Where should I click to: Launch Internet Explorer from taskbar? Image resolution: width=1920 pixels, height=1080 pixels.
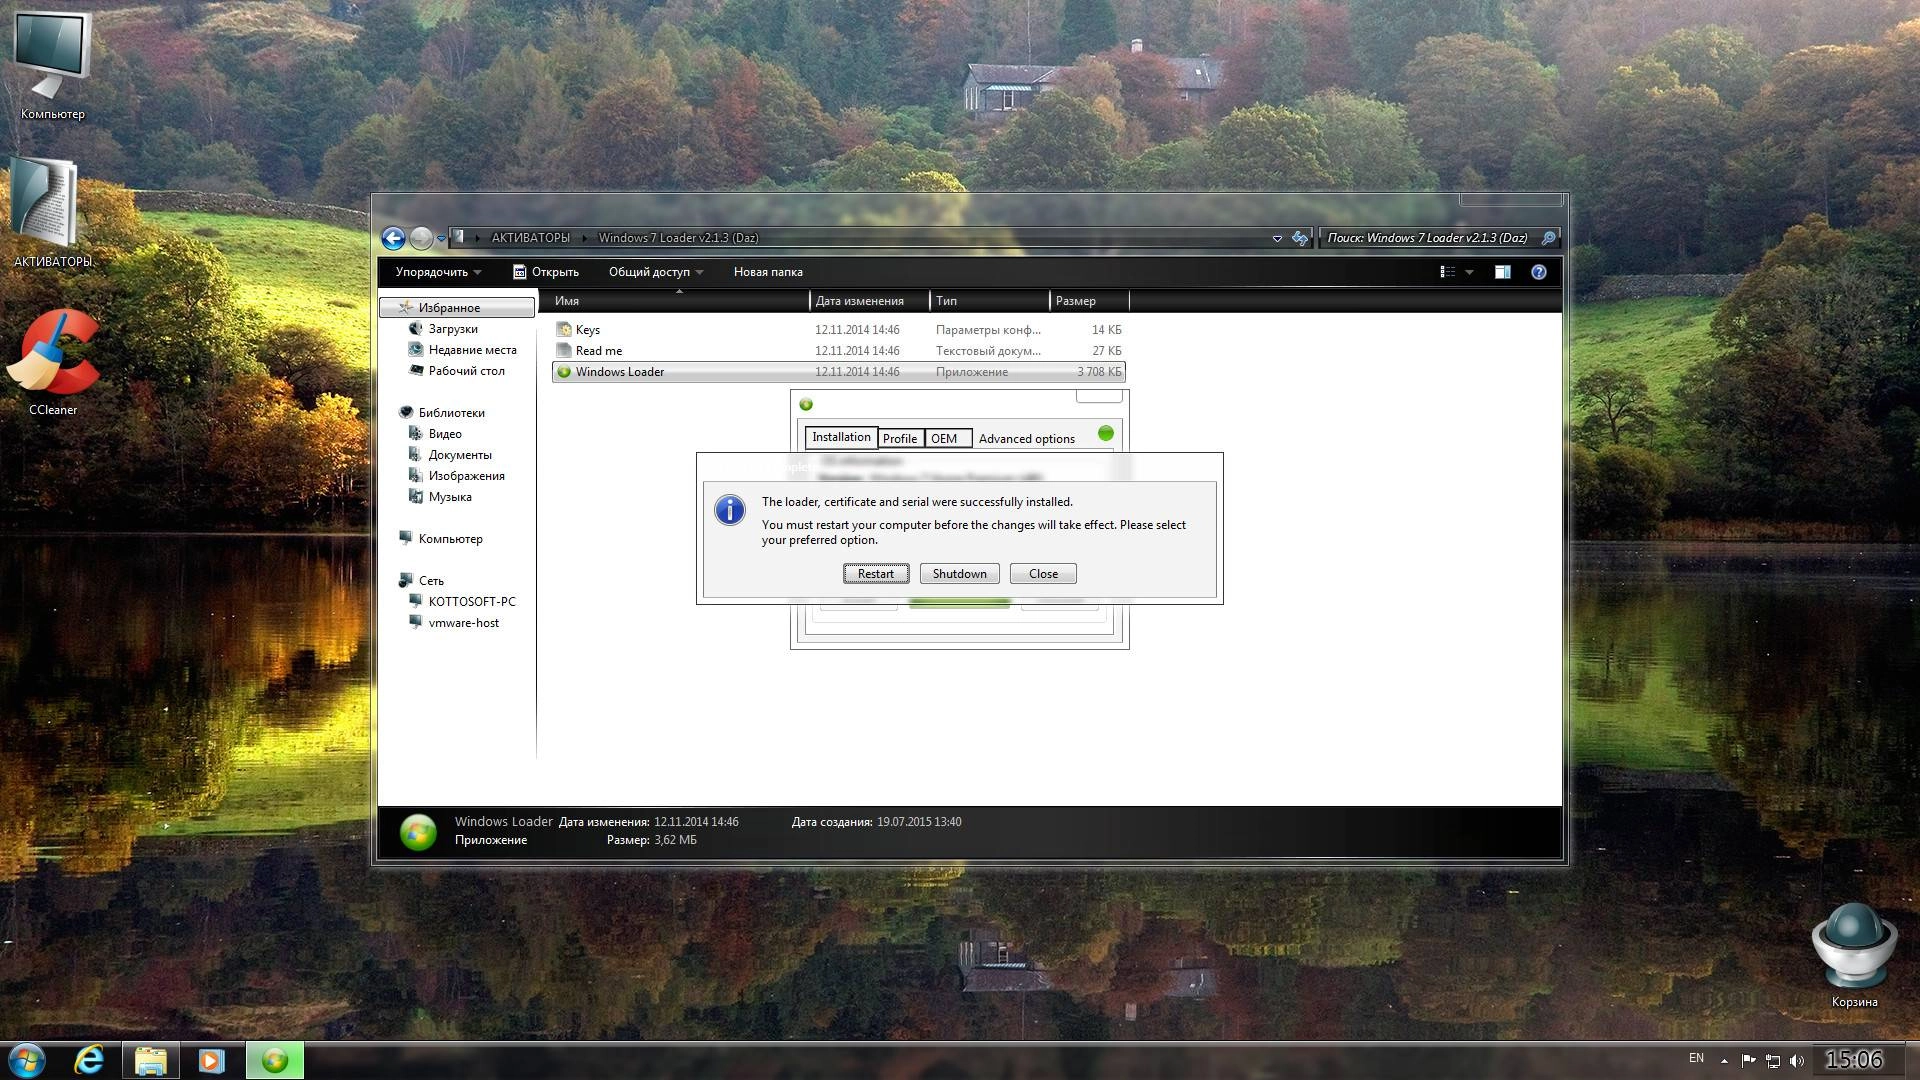pos(89,1060)
